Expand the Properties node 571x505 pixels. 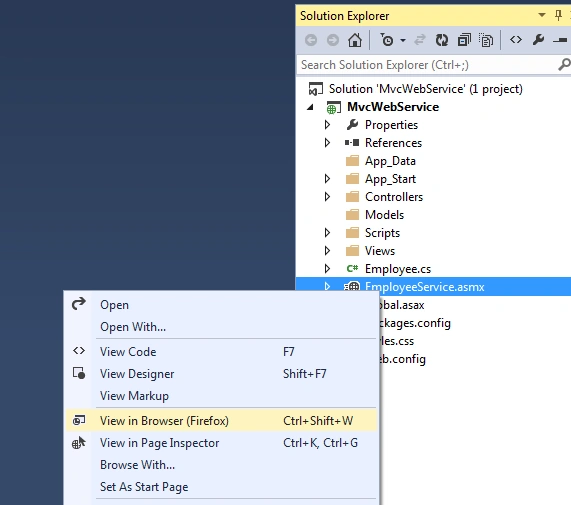[x=327, y=125]
